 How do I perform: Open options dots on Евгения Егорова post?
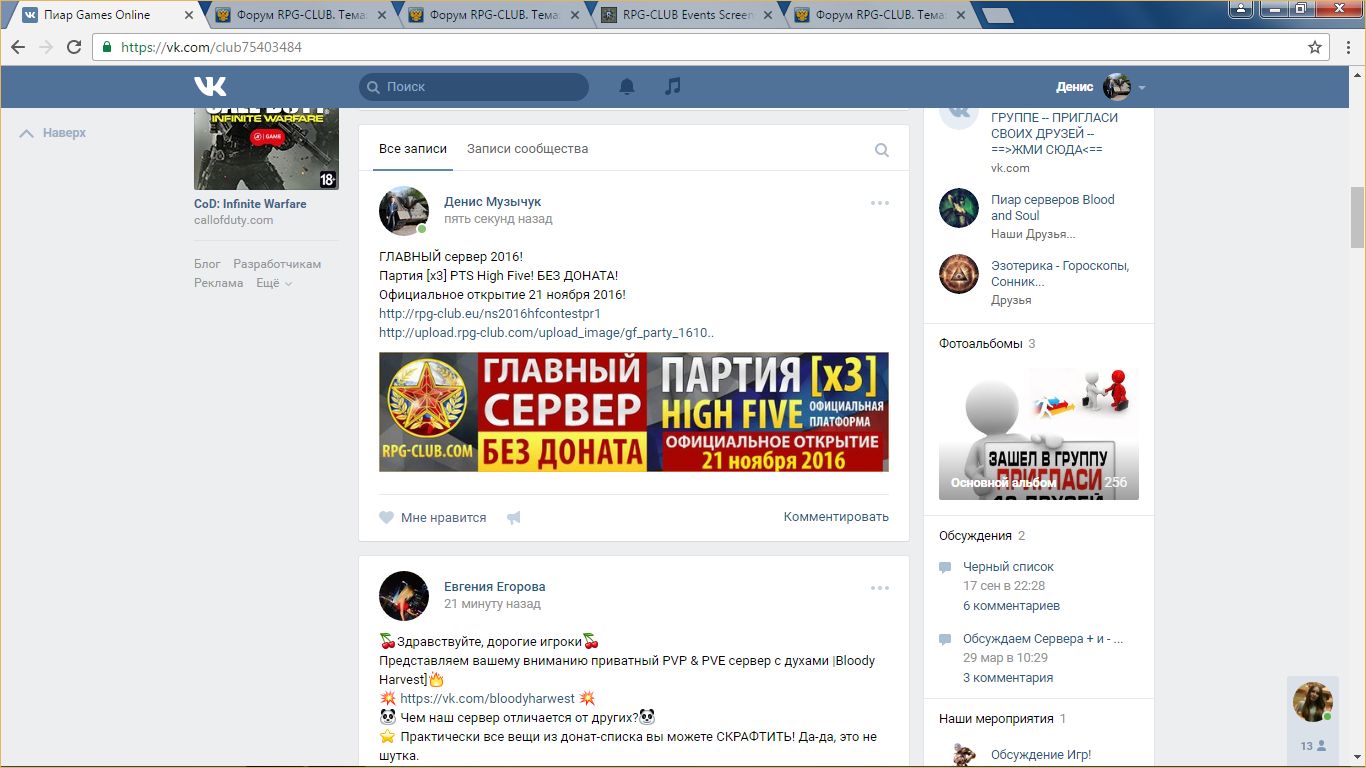pyautogui.click(x=880, y=588)
